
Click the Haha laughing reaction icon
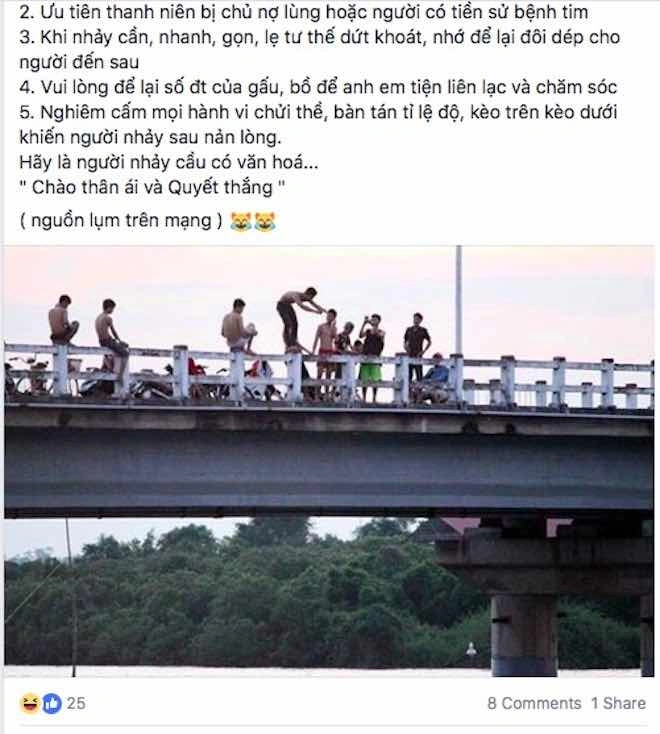pos(29,703)
